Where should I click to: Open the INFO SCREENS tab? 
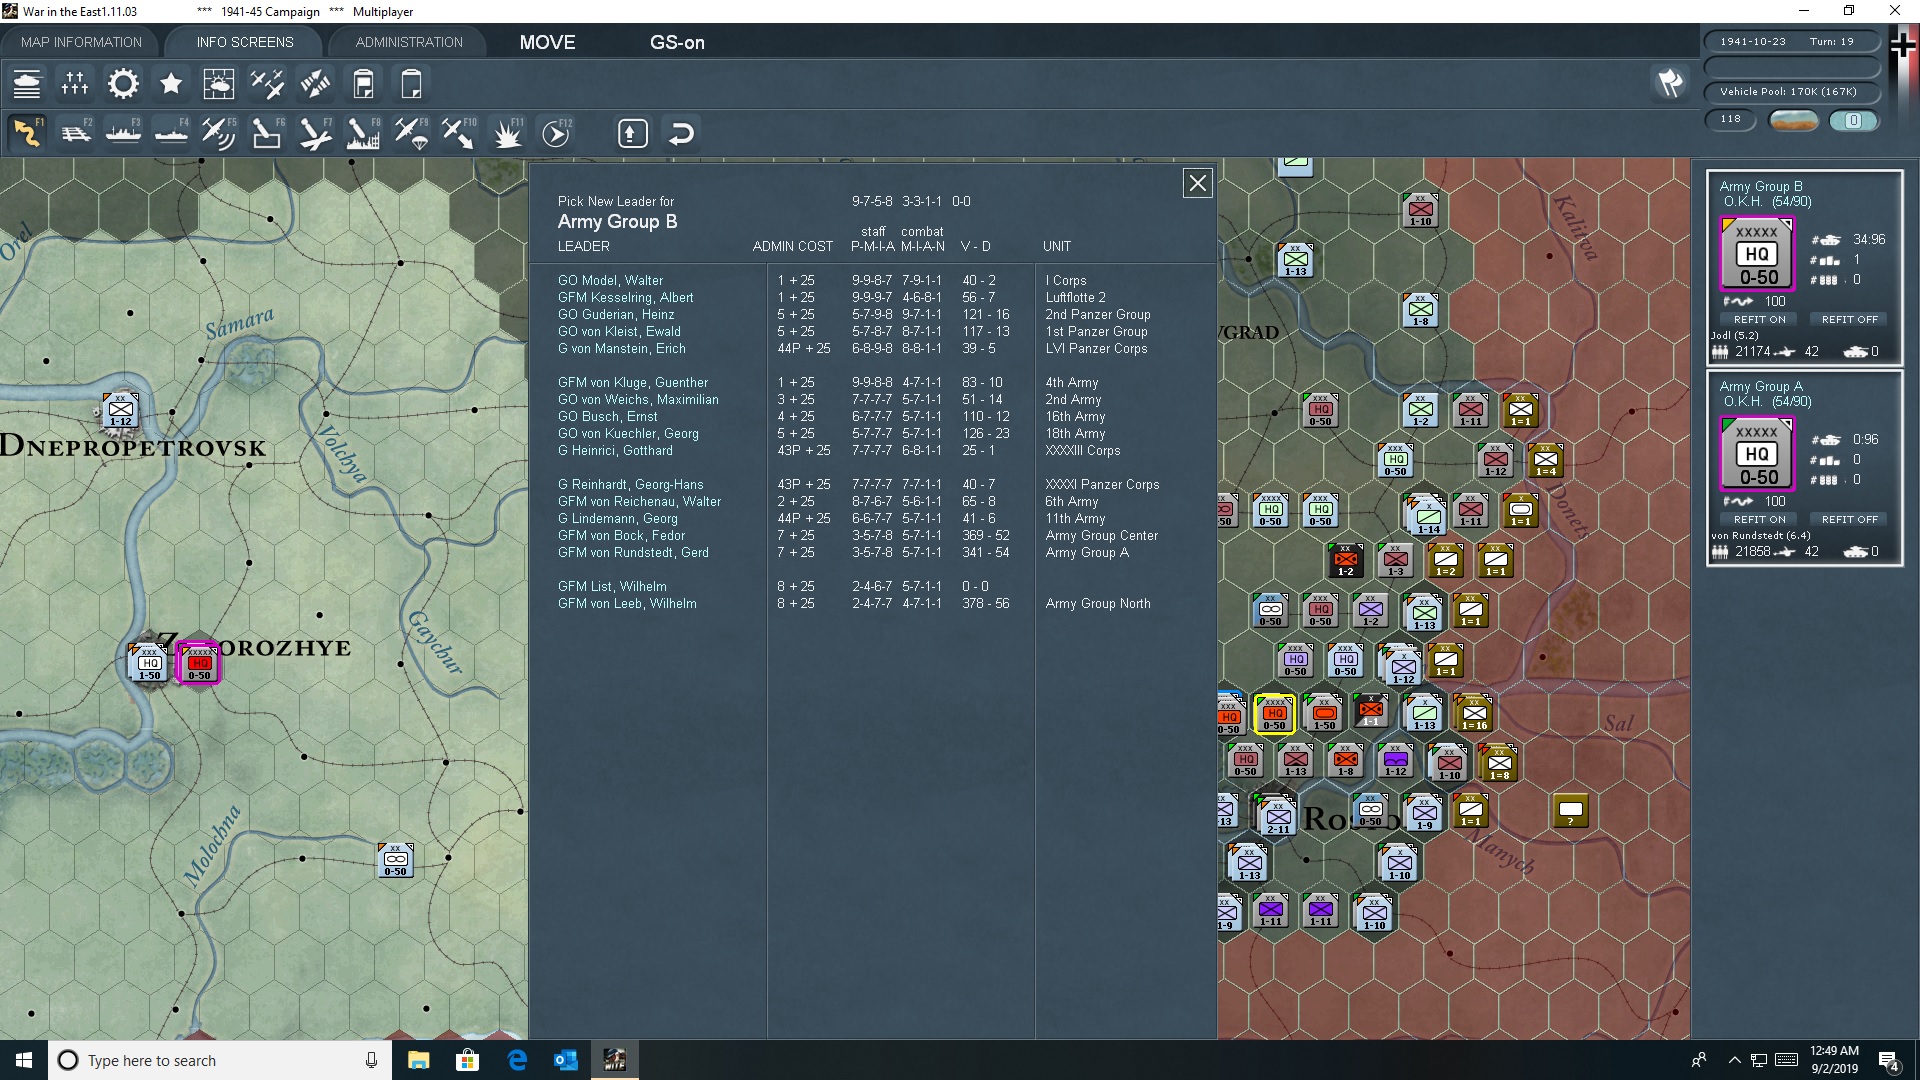tap(245, 42)
